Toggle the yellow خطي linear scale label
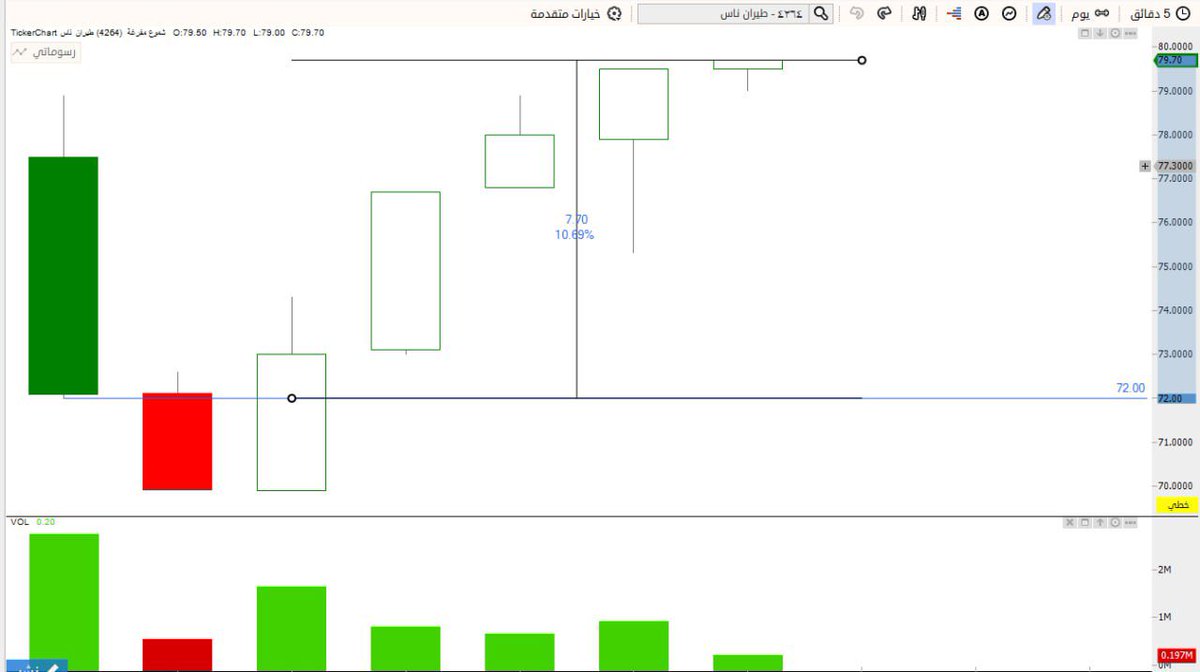Image resolution: width=1200 pixels, height=672 pixels. pos(1177,505)
